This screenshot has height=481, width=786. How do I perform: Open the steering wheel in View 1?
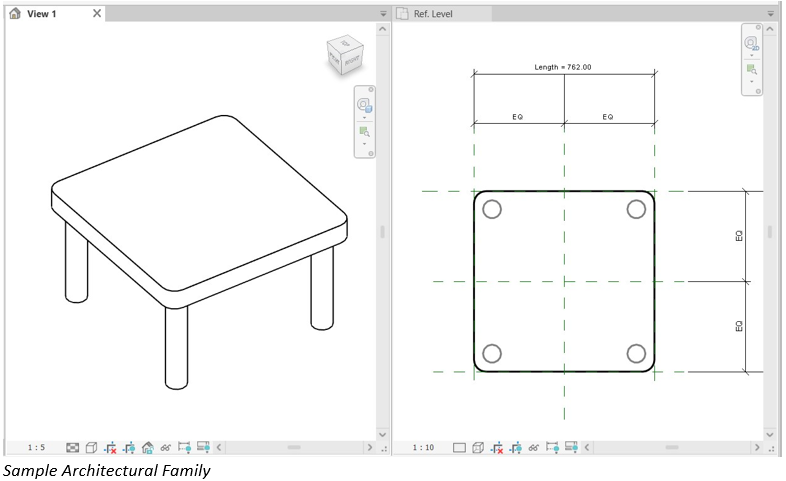tap(363, 105)
